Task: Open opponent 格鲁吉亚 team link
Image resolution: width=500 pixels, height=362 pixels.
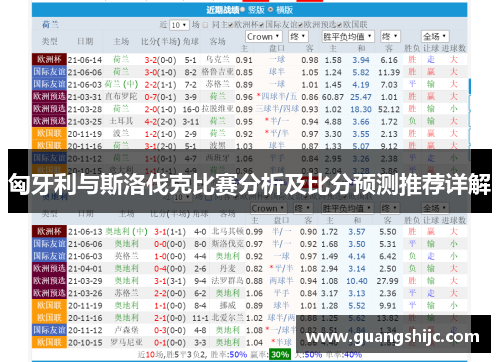Action: point(218,72)
